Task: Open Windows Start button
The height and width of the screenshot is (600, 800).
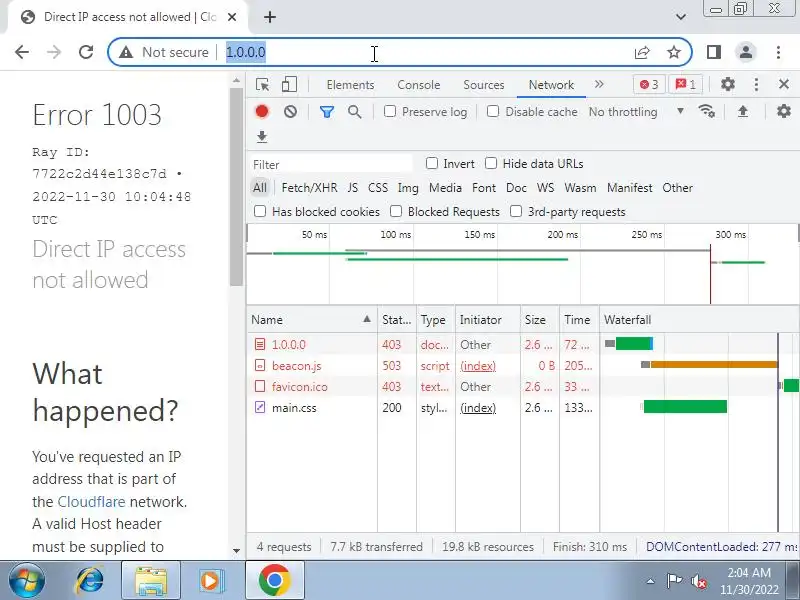Action: (x=27, y=581)
